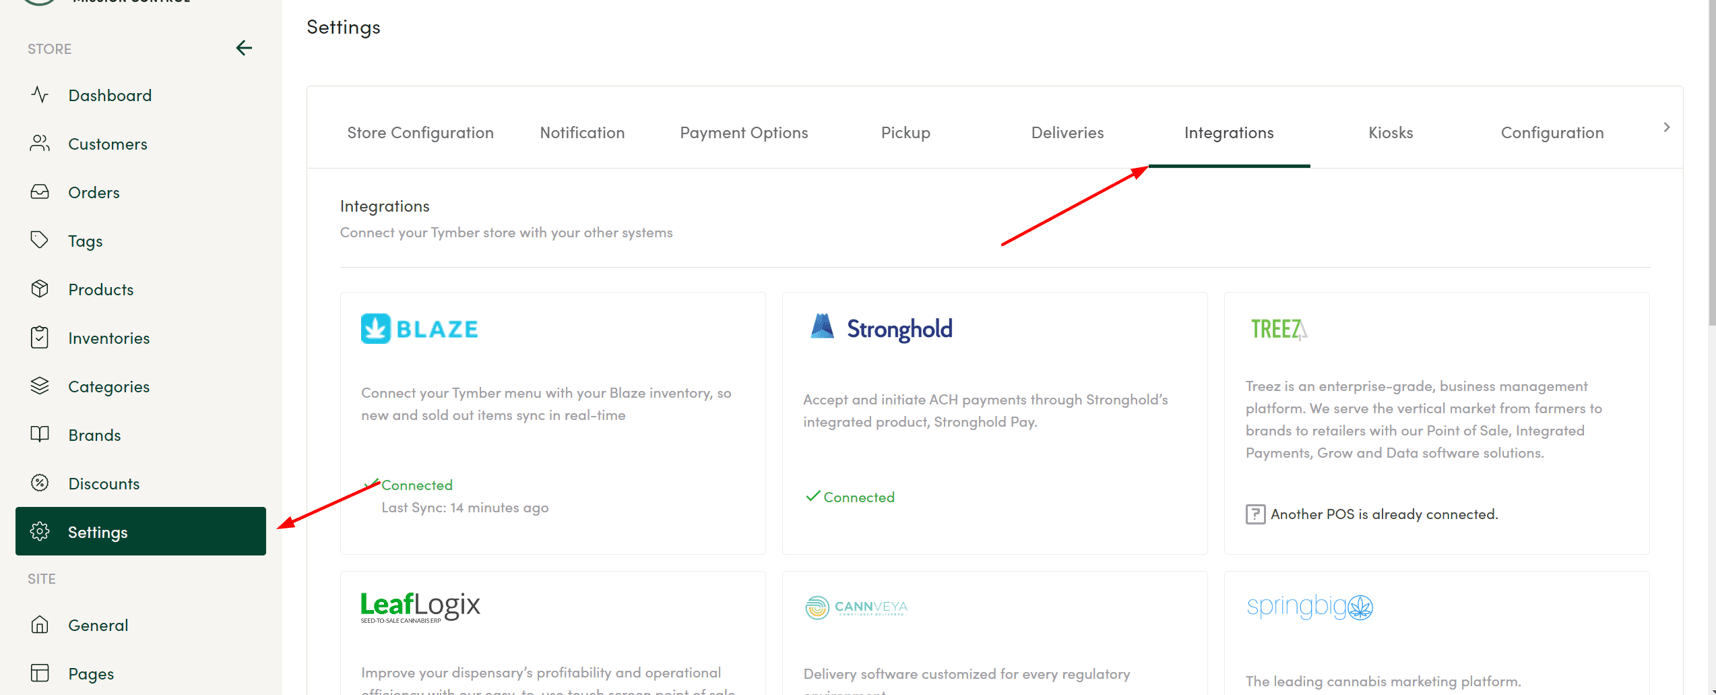
Task: Click the Brands book icon
Action: 40,434
